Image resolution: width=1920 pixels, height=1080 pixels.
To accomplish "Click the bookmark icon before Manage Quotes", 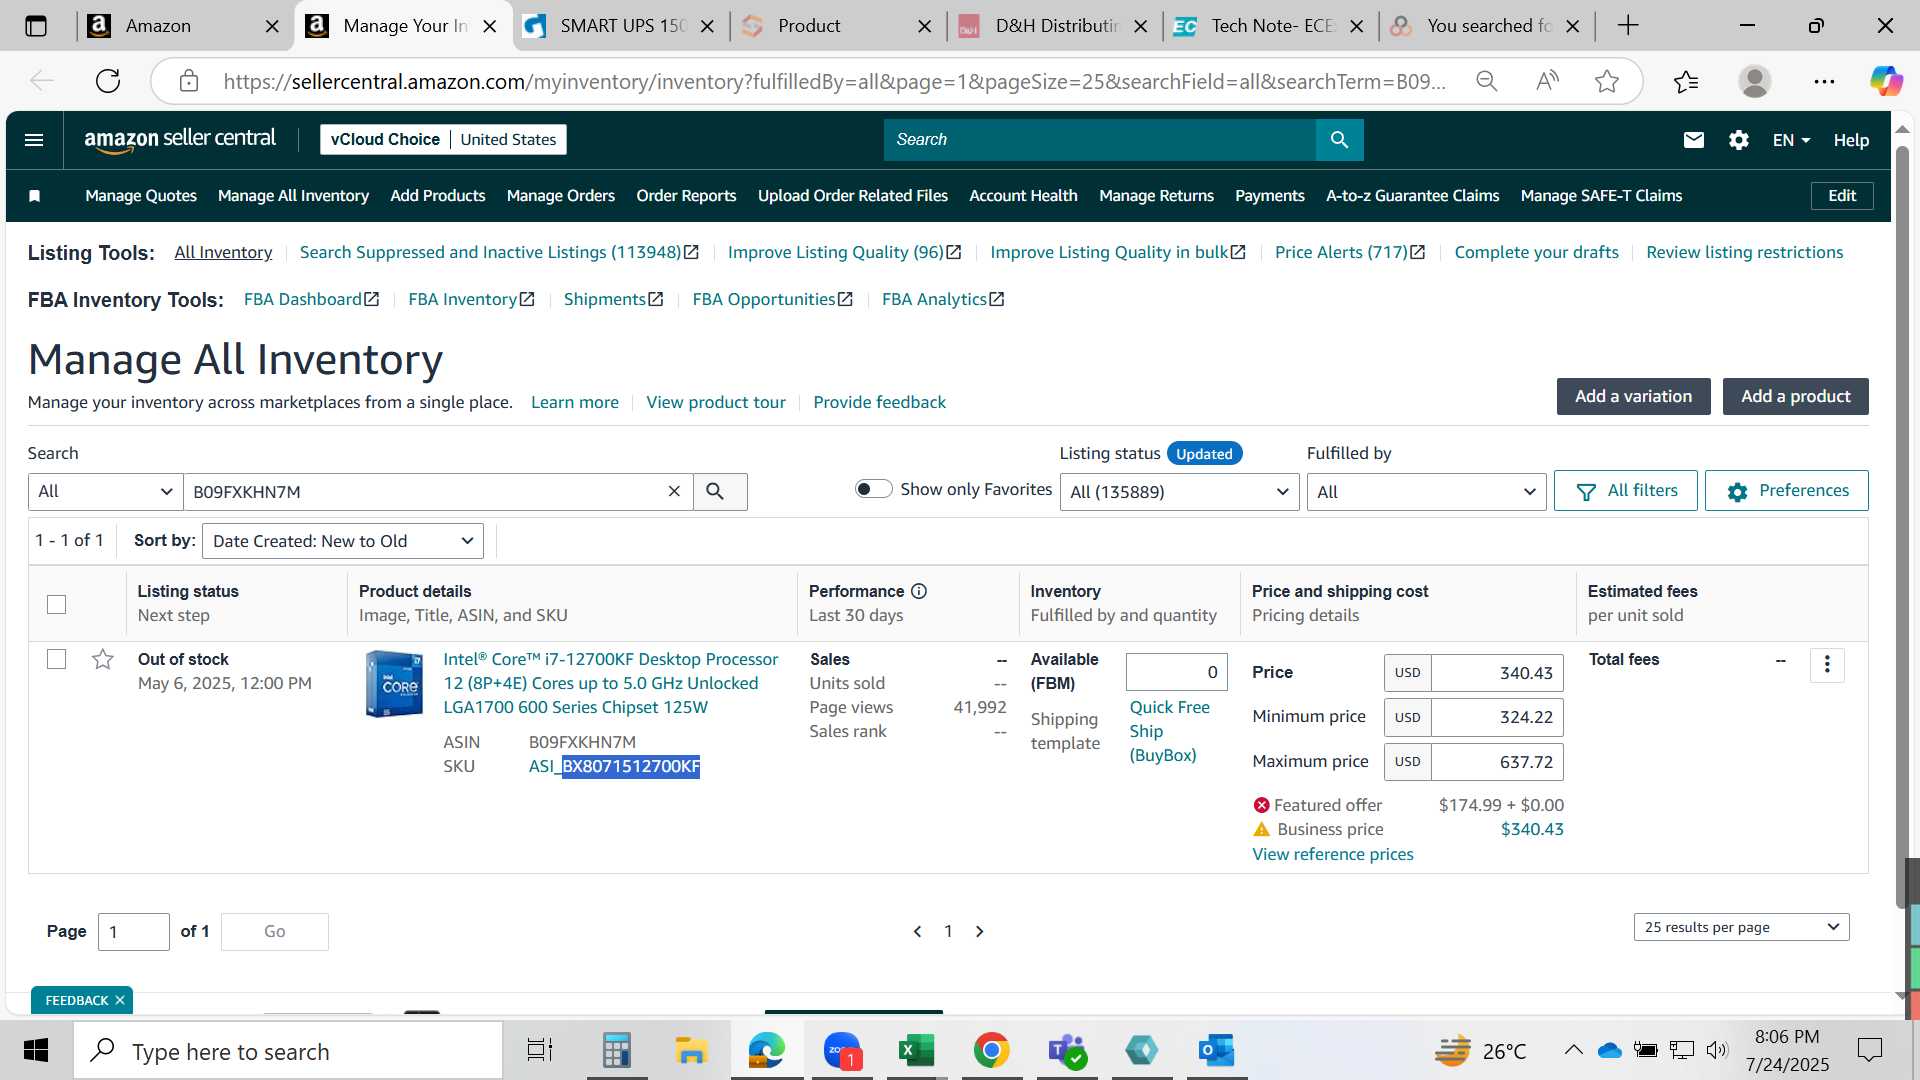I will [35, 196].
